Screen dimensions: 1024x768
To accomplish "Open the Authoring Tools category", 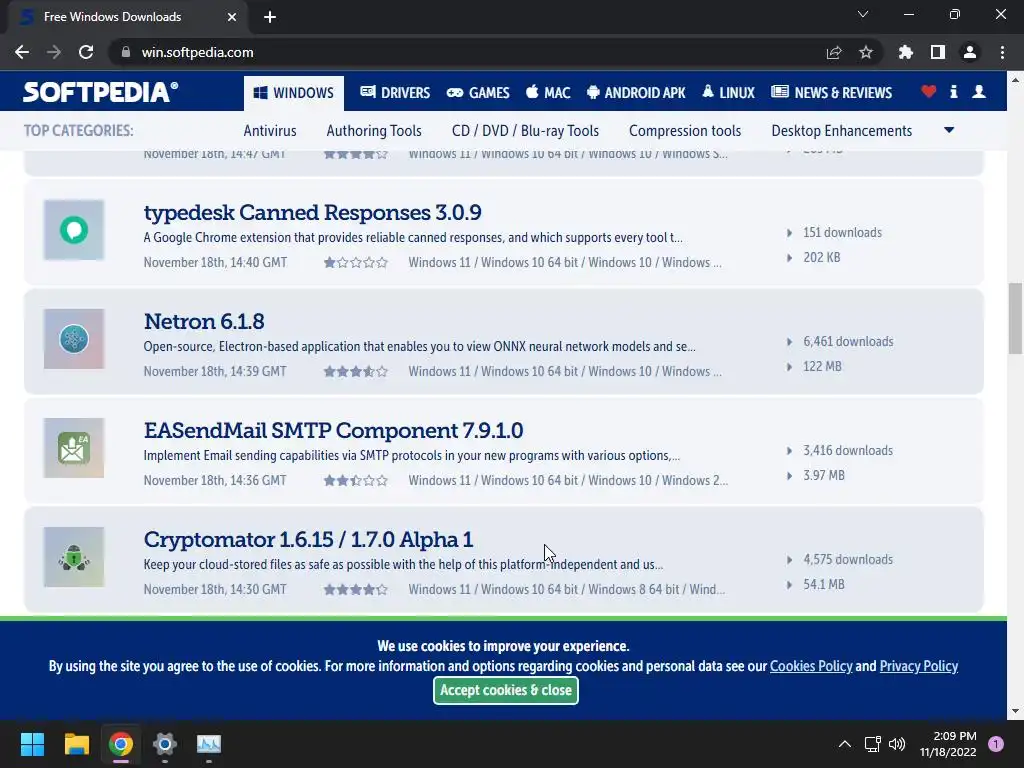I will click(x=374, y=131).
